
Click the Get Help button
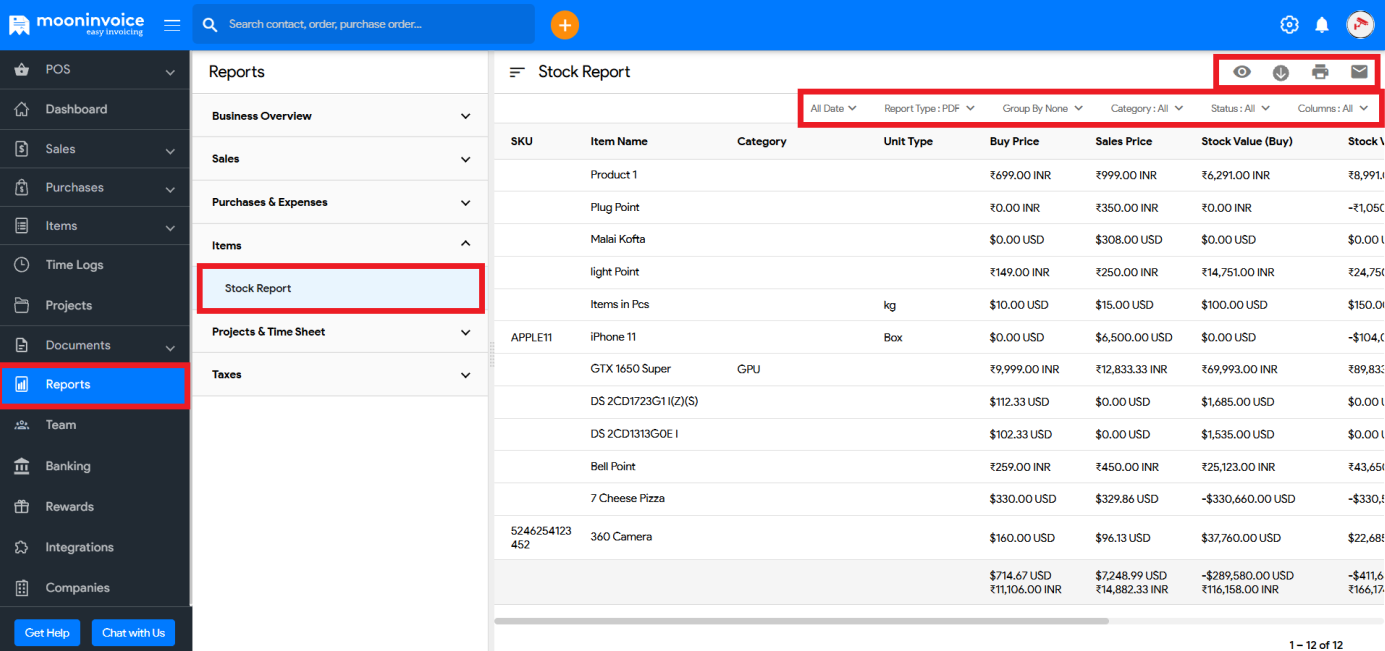click(x=47, y=633)
